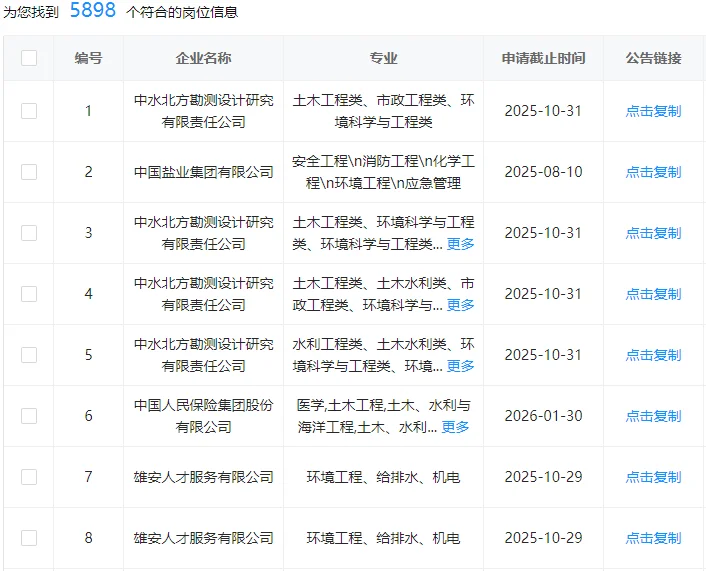Image resolution: width=706 pixels, height=571 pixels.
Task: Click row 1 土木工程类、市政工程类 majors cell
Action: coord(384,111)
